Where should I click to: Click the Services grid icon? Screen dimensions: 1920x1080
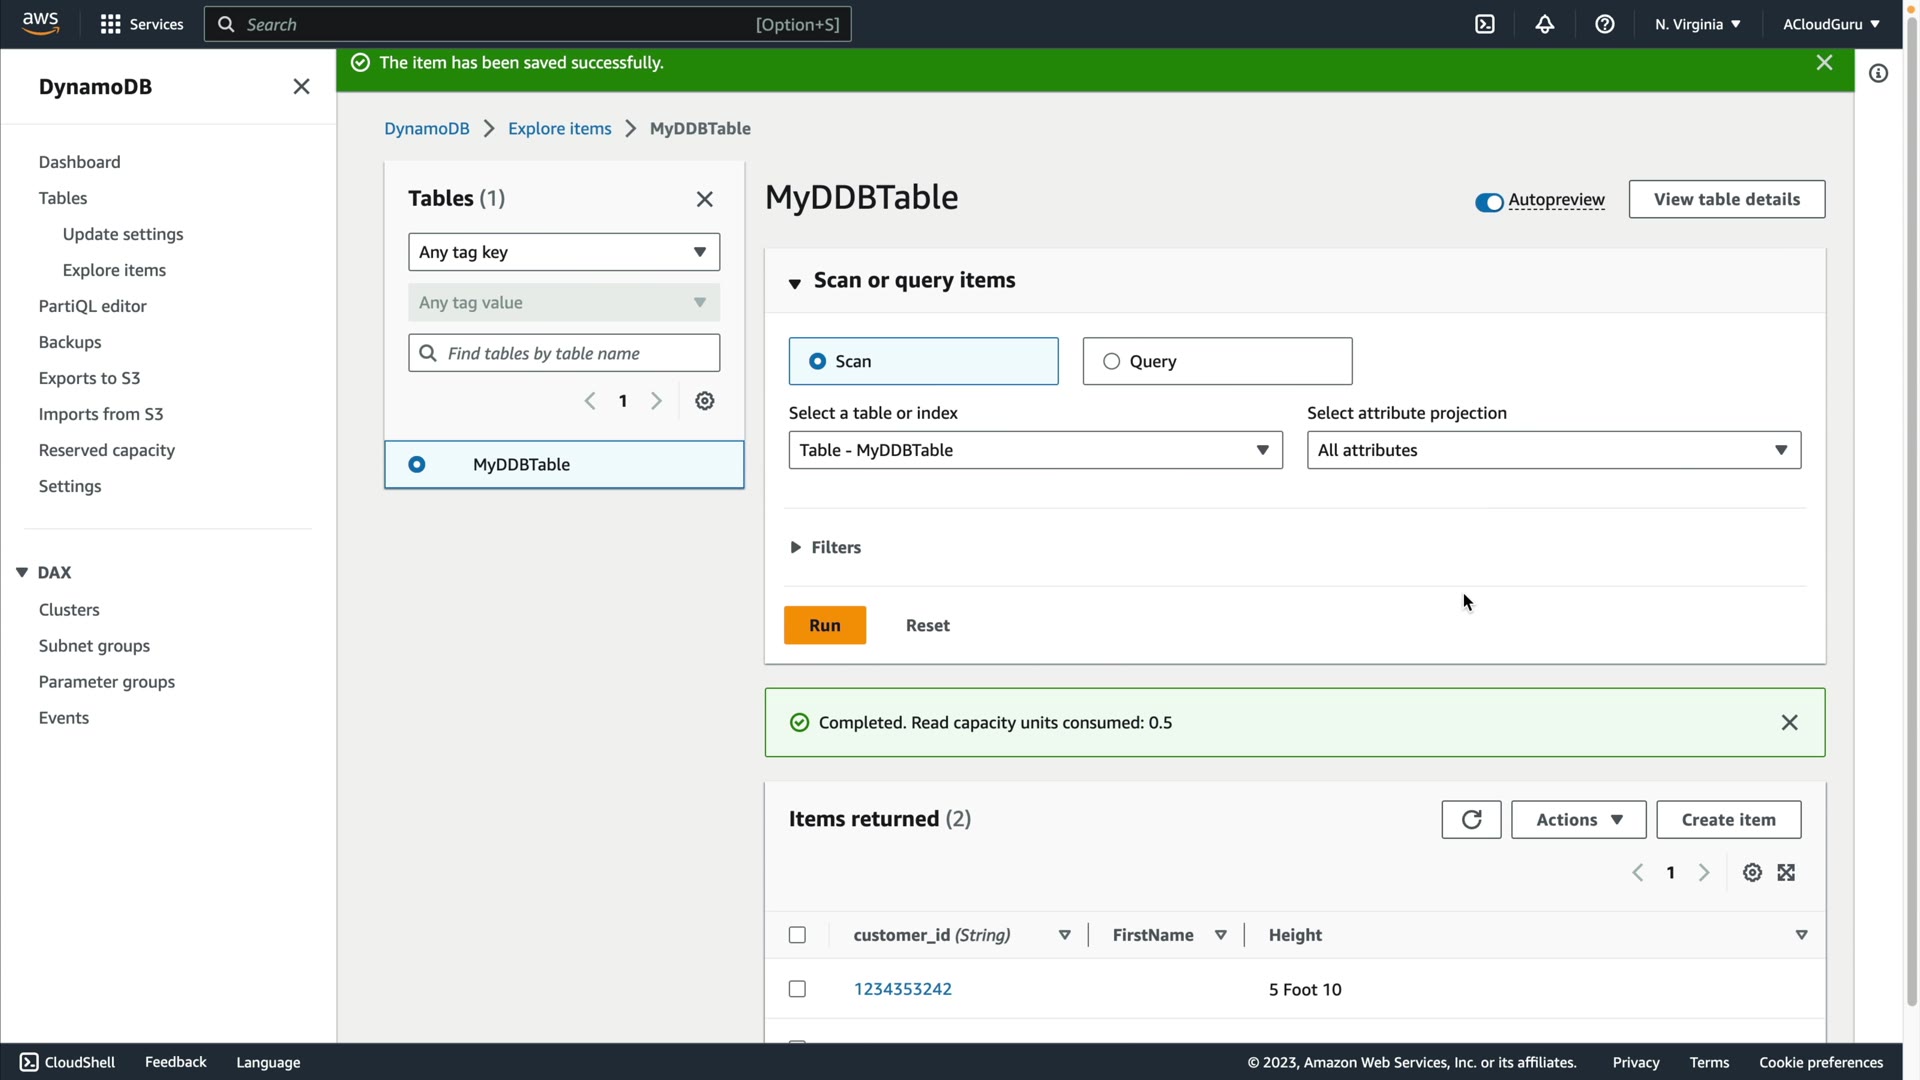[110, 24]
